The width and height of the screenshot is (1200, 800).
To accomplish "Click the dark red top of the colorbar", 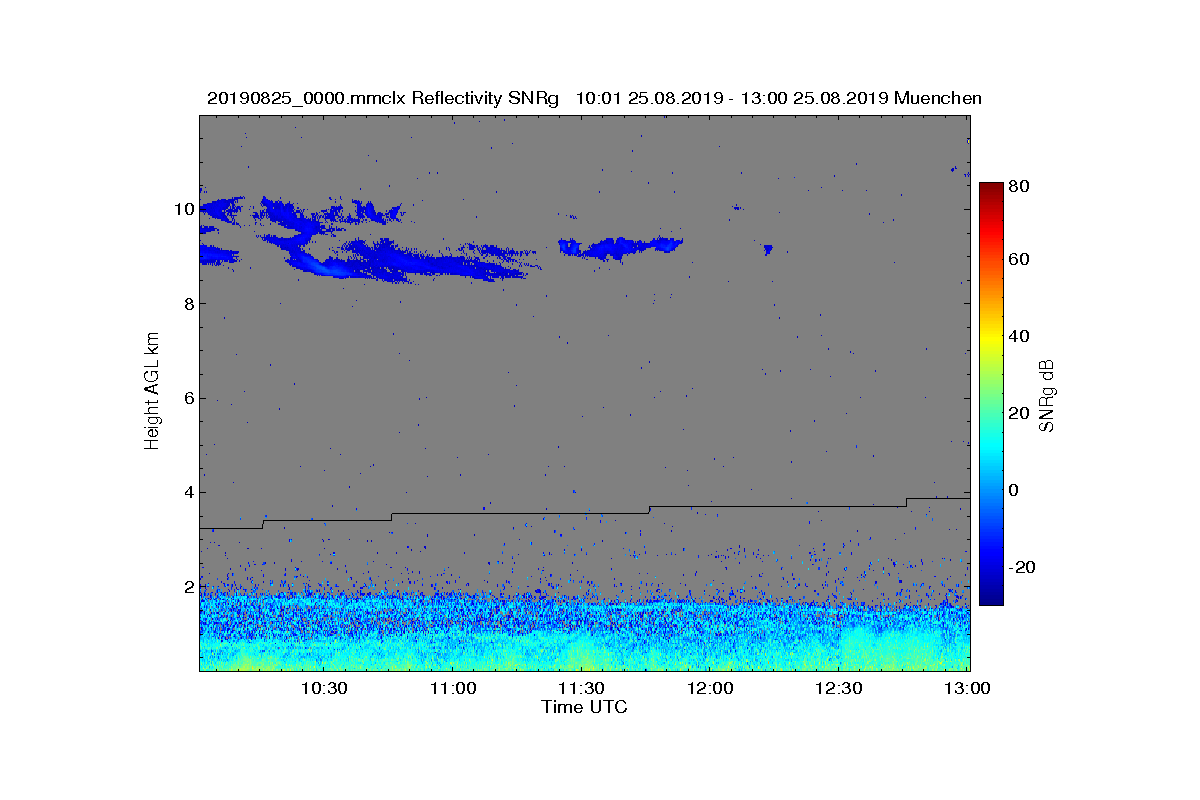I will pyautogui.click(x=990, y=190).
